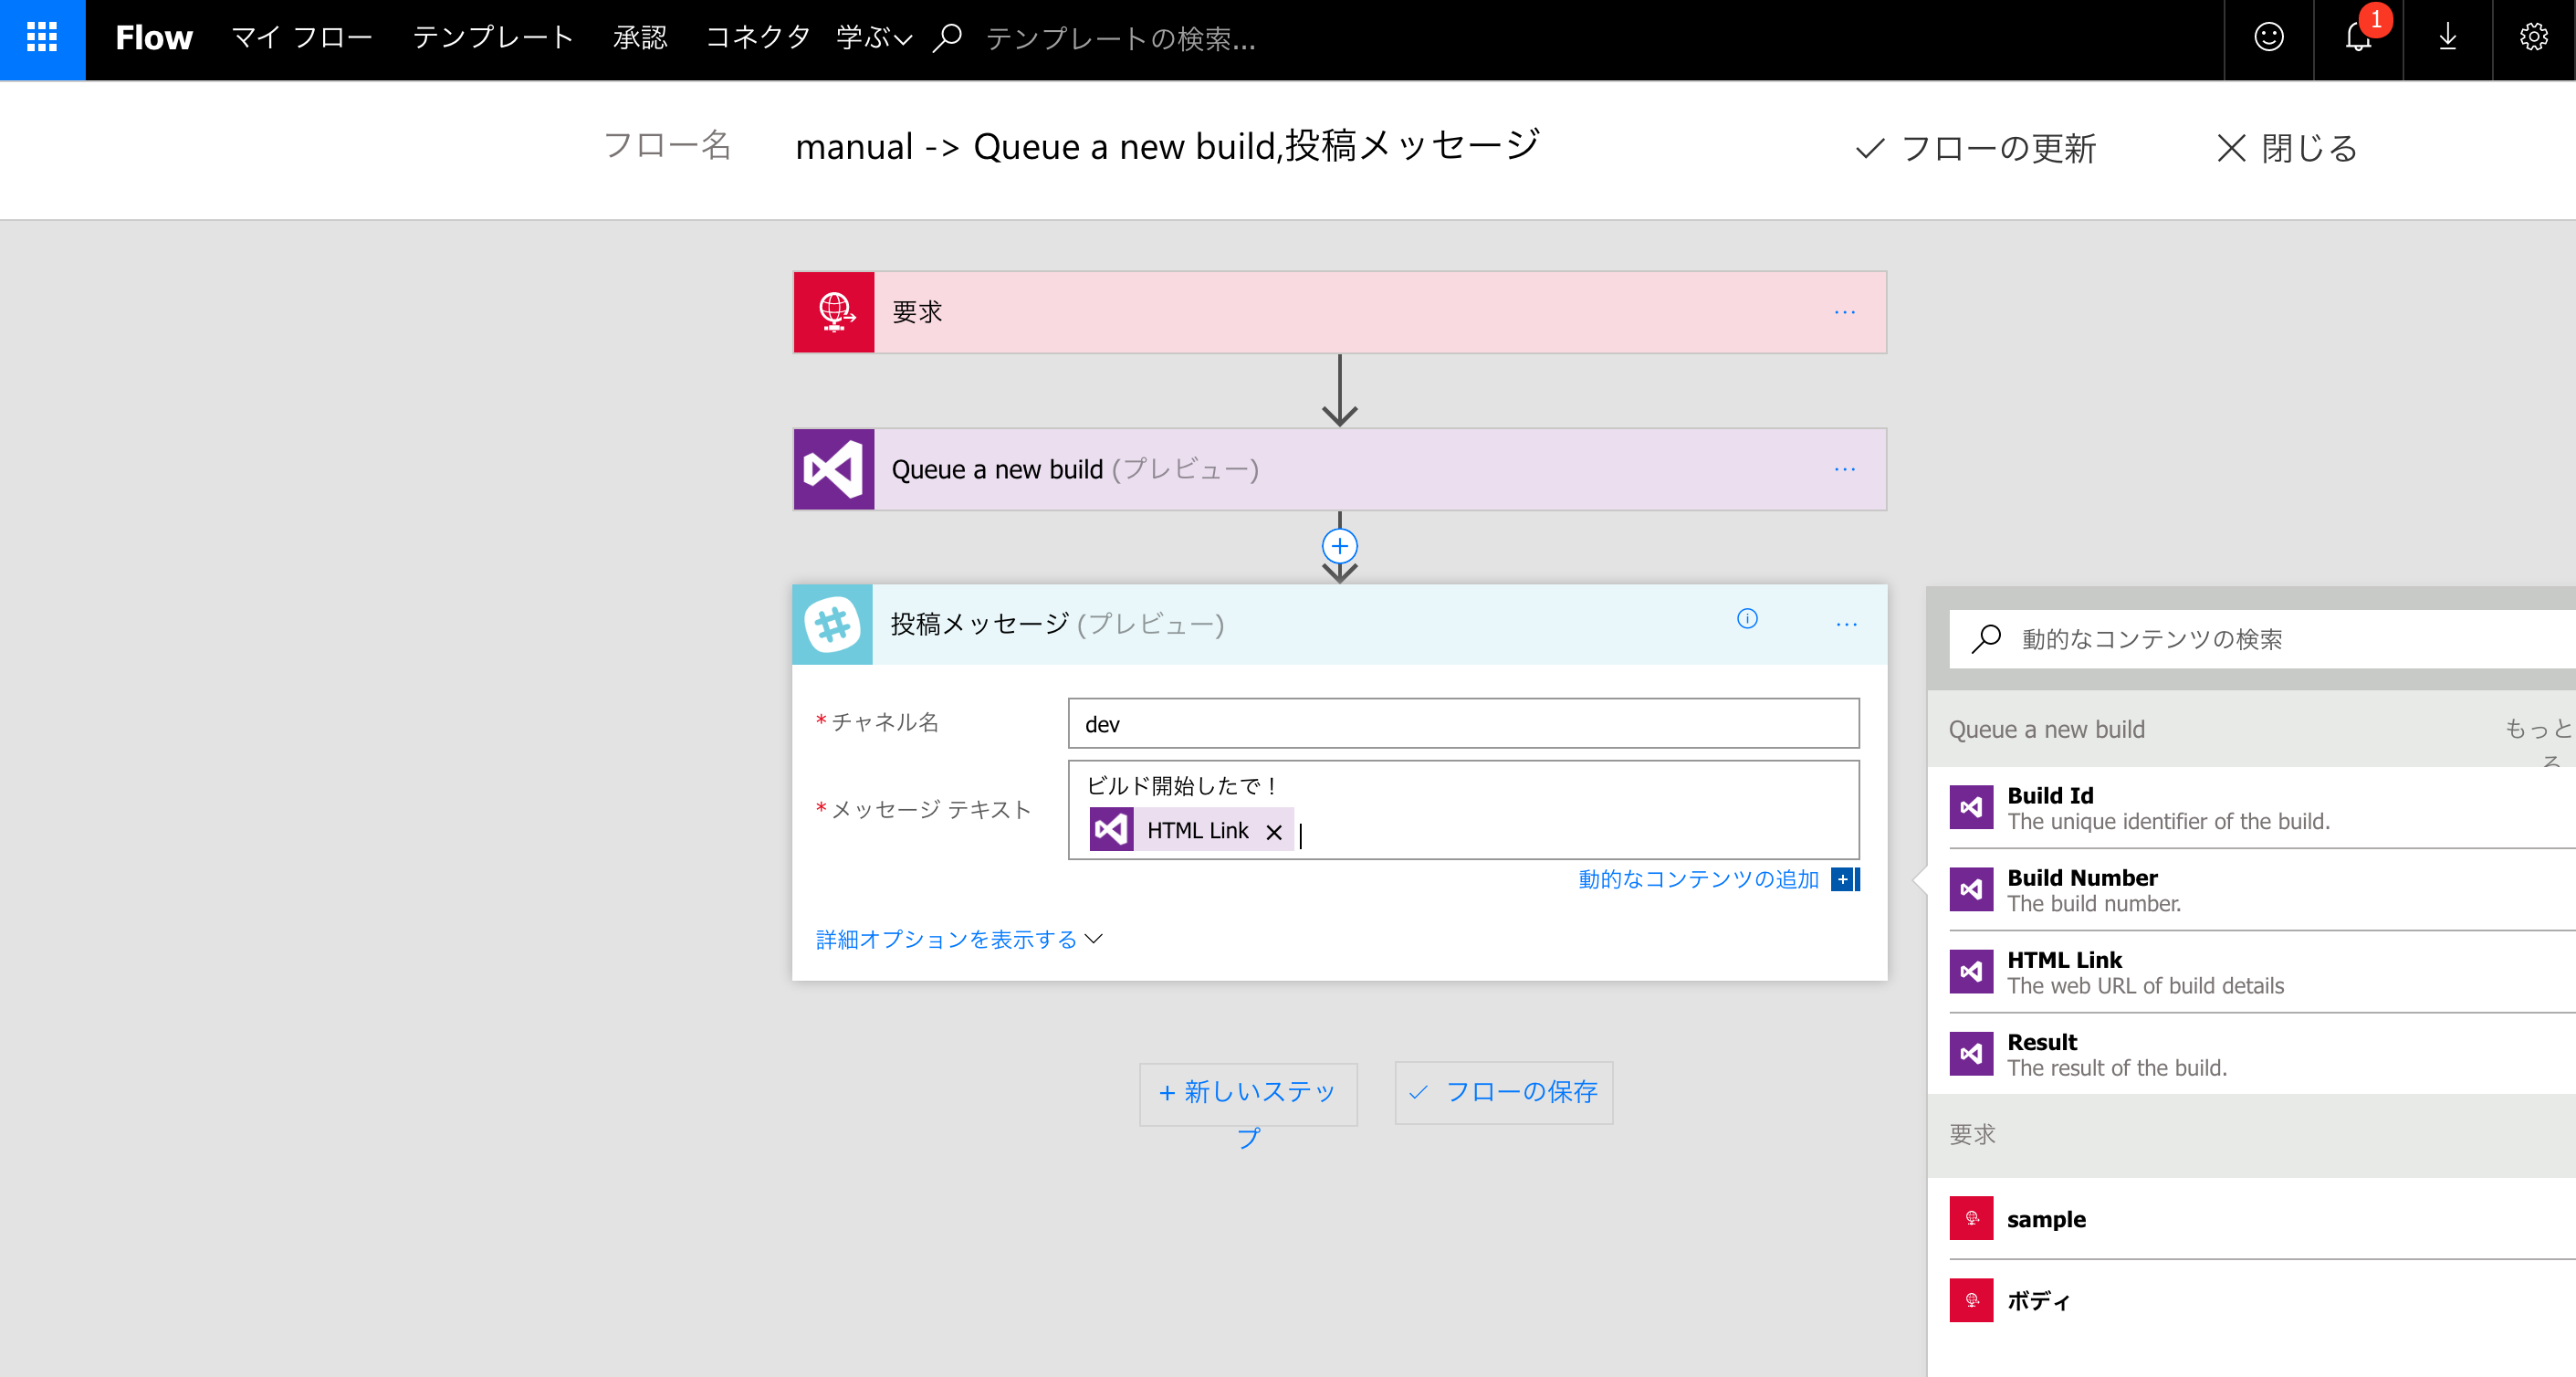
Task: Click the Build Number Visual Studio icon
Action: 1971,889
